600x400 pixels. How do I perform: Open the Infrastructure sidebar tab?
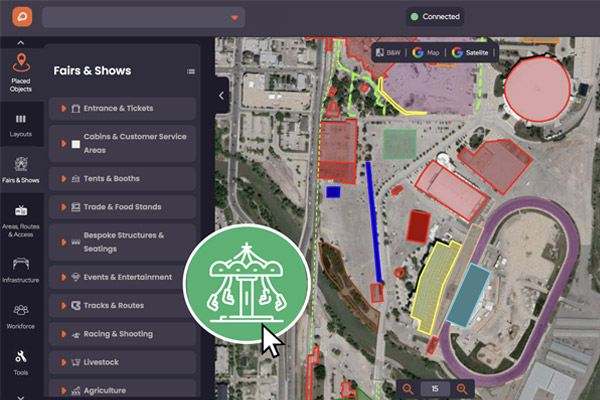pyautogui.click(x=21, y=270)
